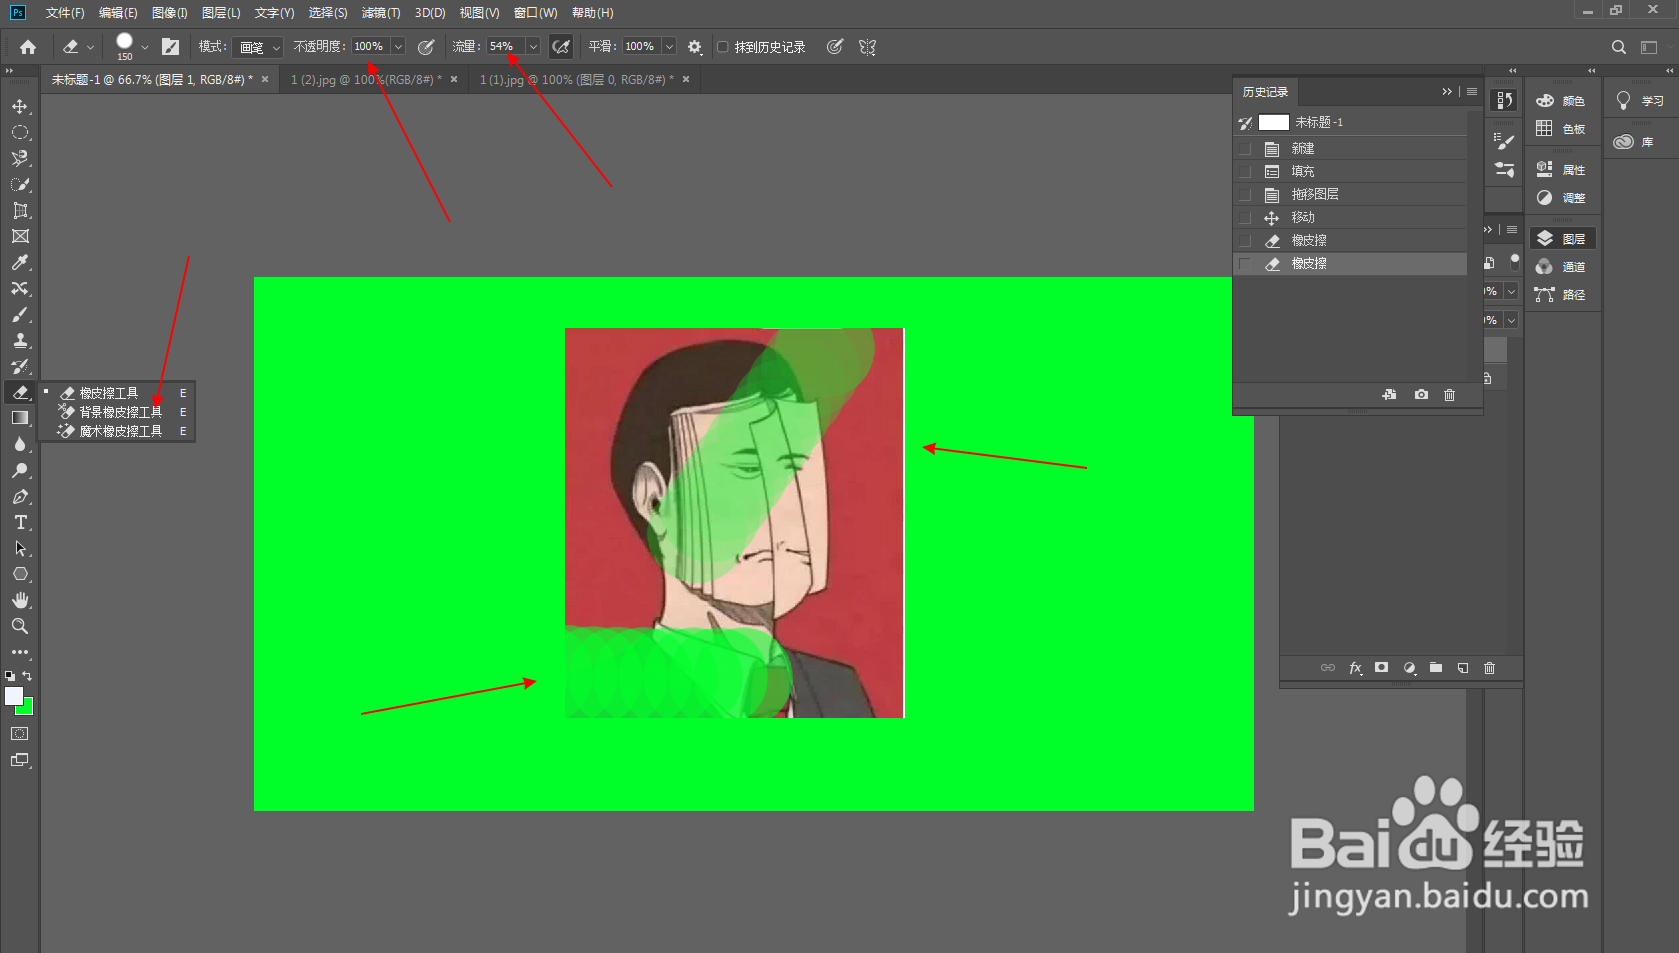Open the History panel flyout menu
The image size is (1679, 953).
1471,92
